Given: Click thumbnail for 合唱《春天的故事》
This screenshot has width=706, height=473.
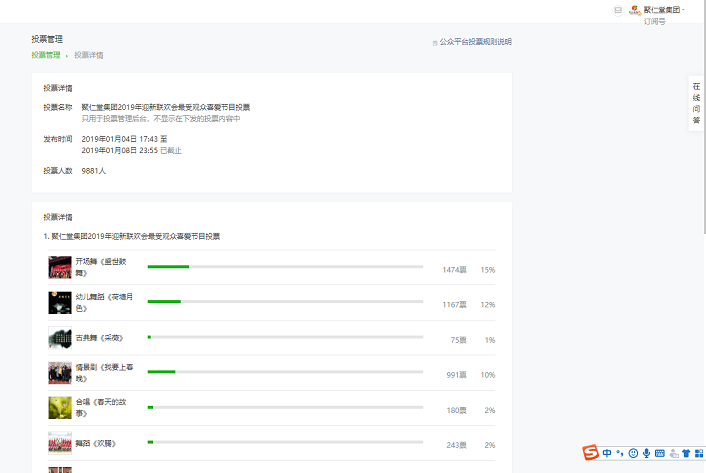Looking at the screenshot, I should 60,408.
